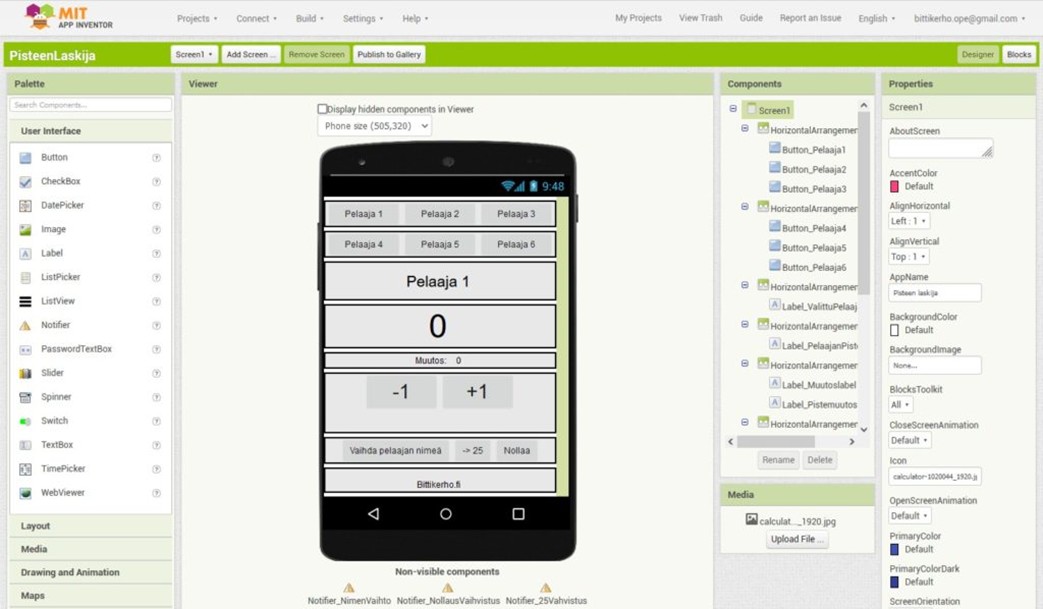Collapse HorizontalArrangement containing Button_Pelaaja4

[x=745, y=207]
